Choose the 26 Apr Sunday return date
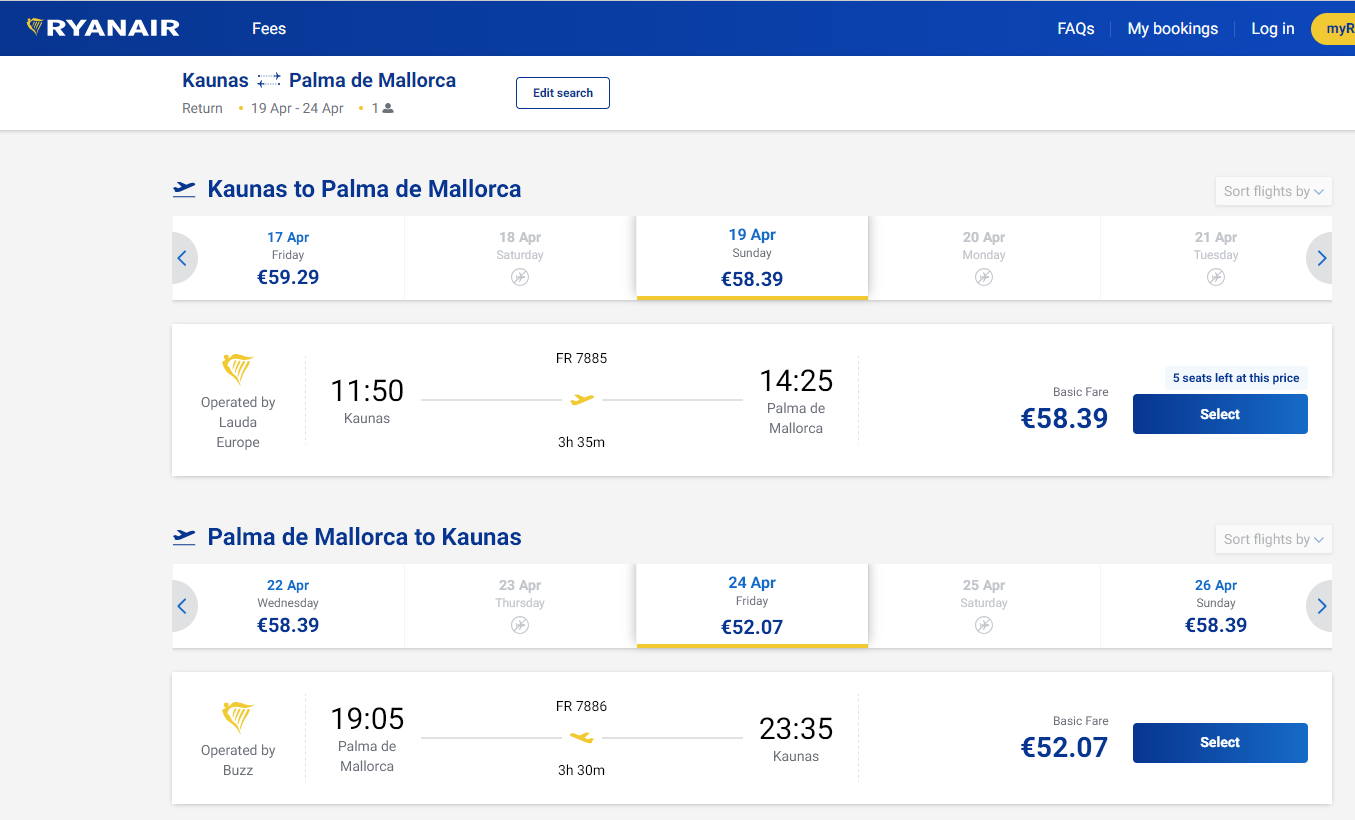 tap(1216, 605)
